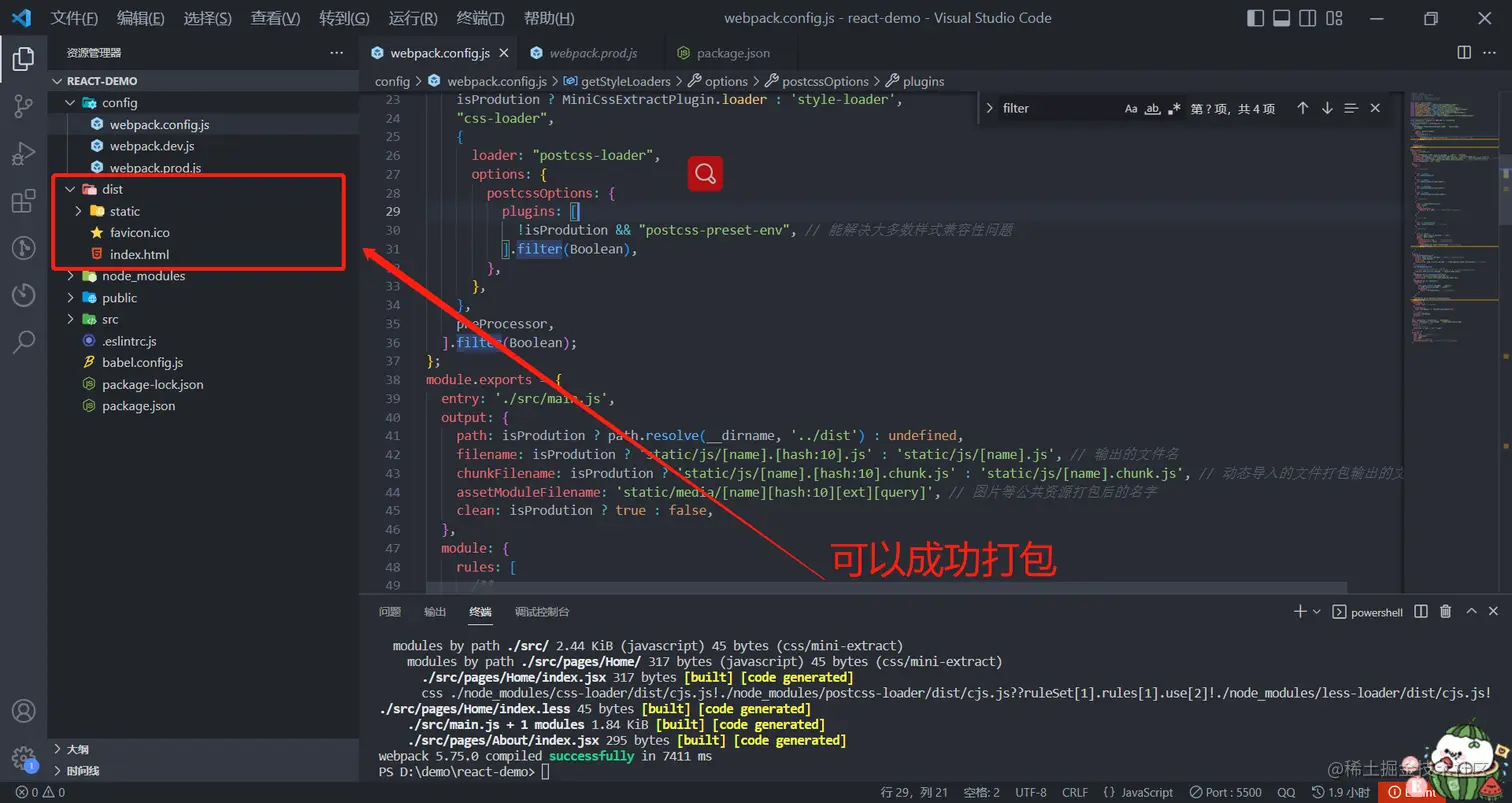Open the Explorer view in activity bar
The image size is (1512, 803).
click(x=23, y=59)
